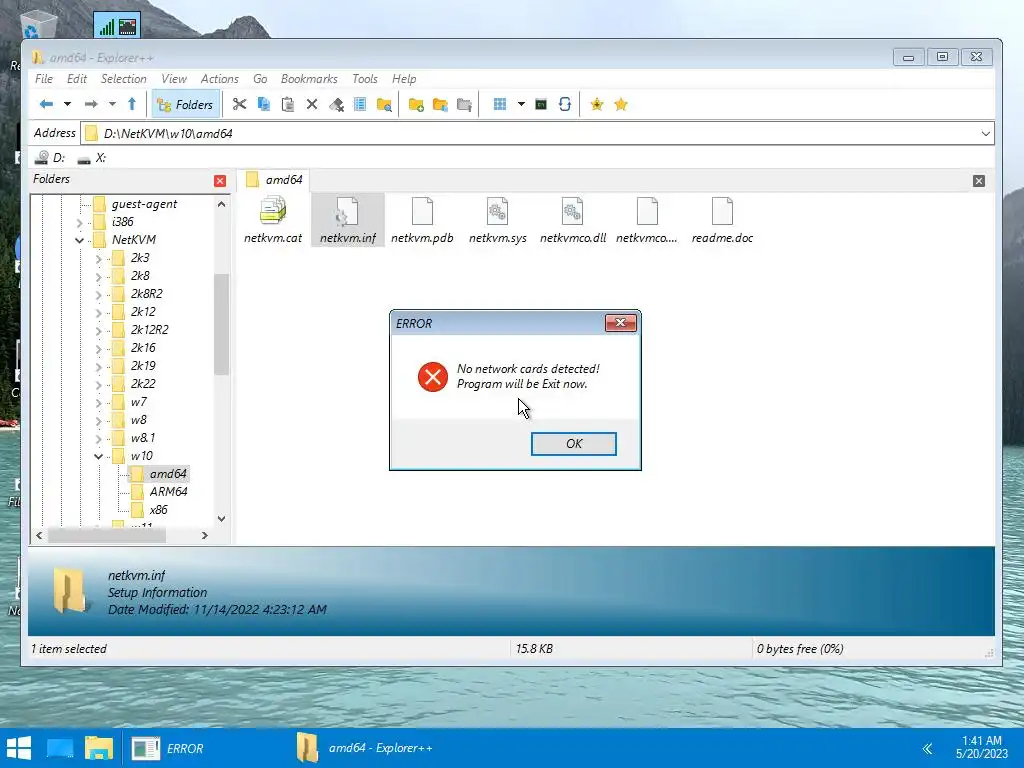Image resolution: width=1024 pixels, height=768 pixels.
Task: Collapse the w10 tree node
Action: click(x=99, y=456)
